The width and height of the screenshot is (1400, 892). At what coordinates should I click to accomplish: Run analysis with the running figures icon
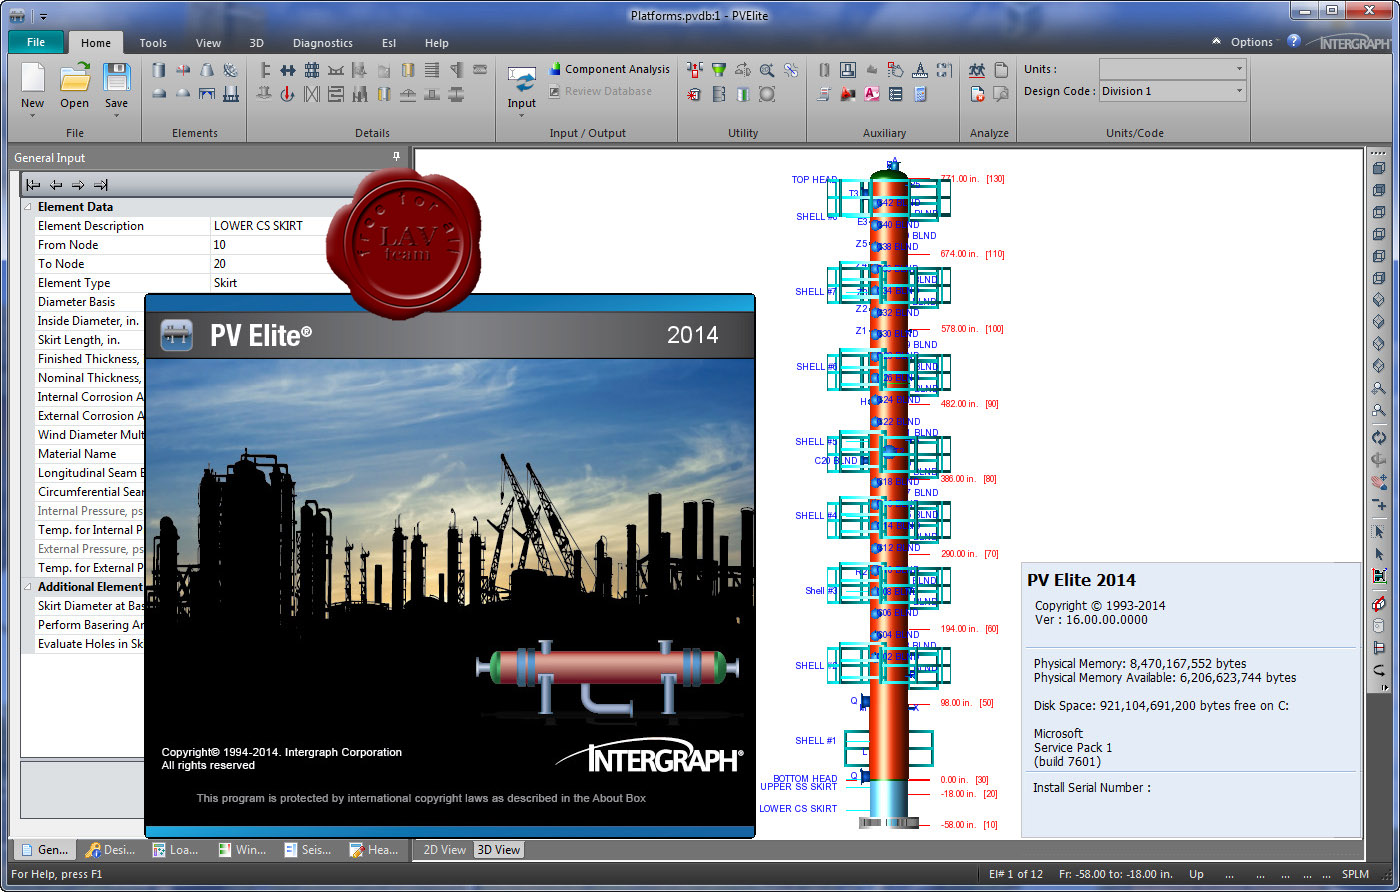coord(977,70)
